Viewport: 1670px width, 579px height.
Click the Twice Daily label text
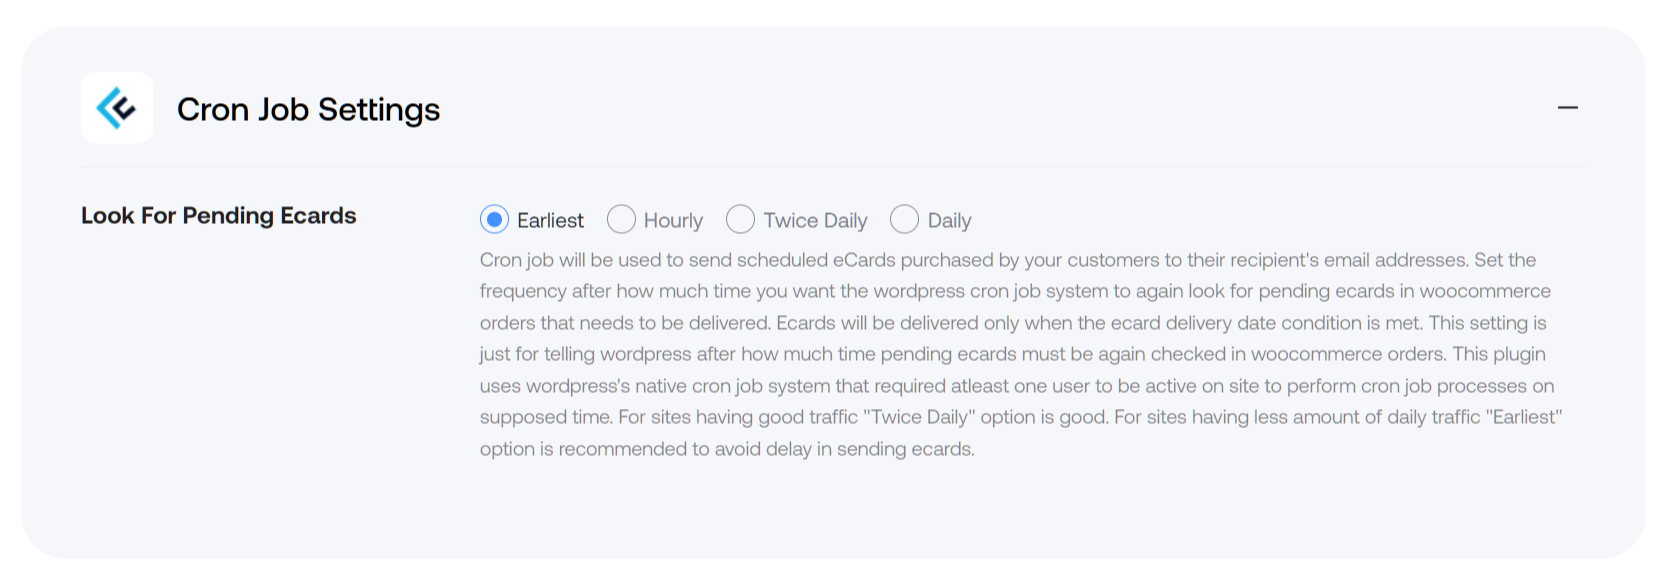[815, 220]
